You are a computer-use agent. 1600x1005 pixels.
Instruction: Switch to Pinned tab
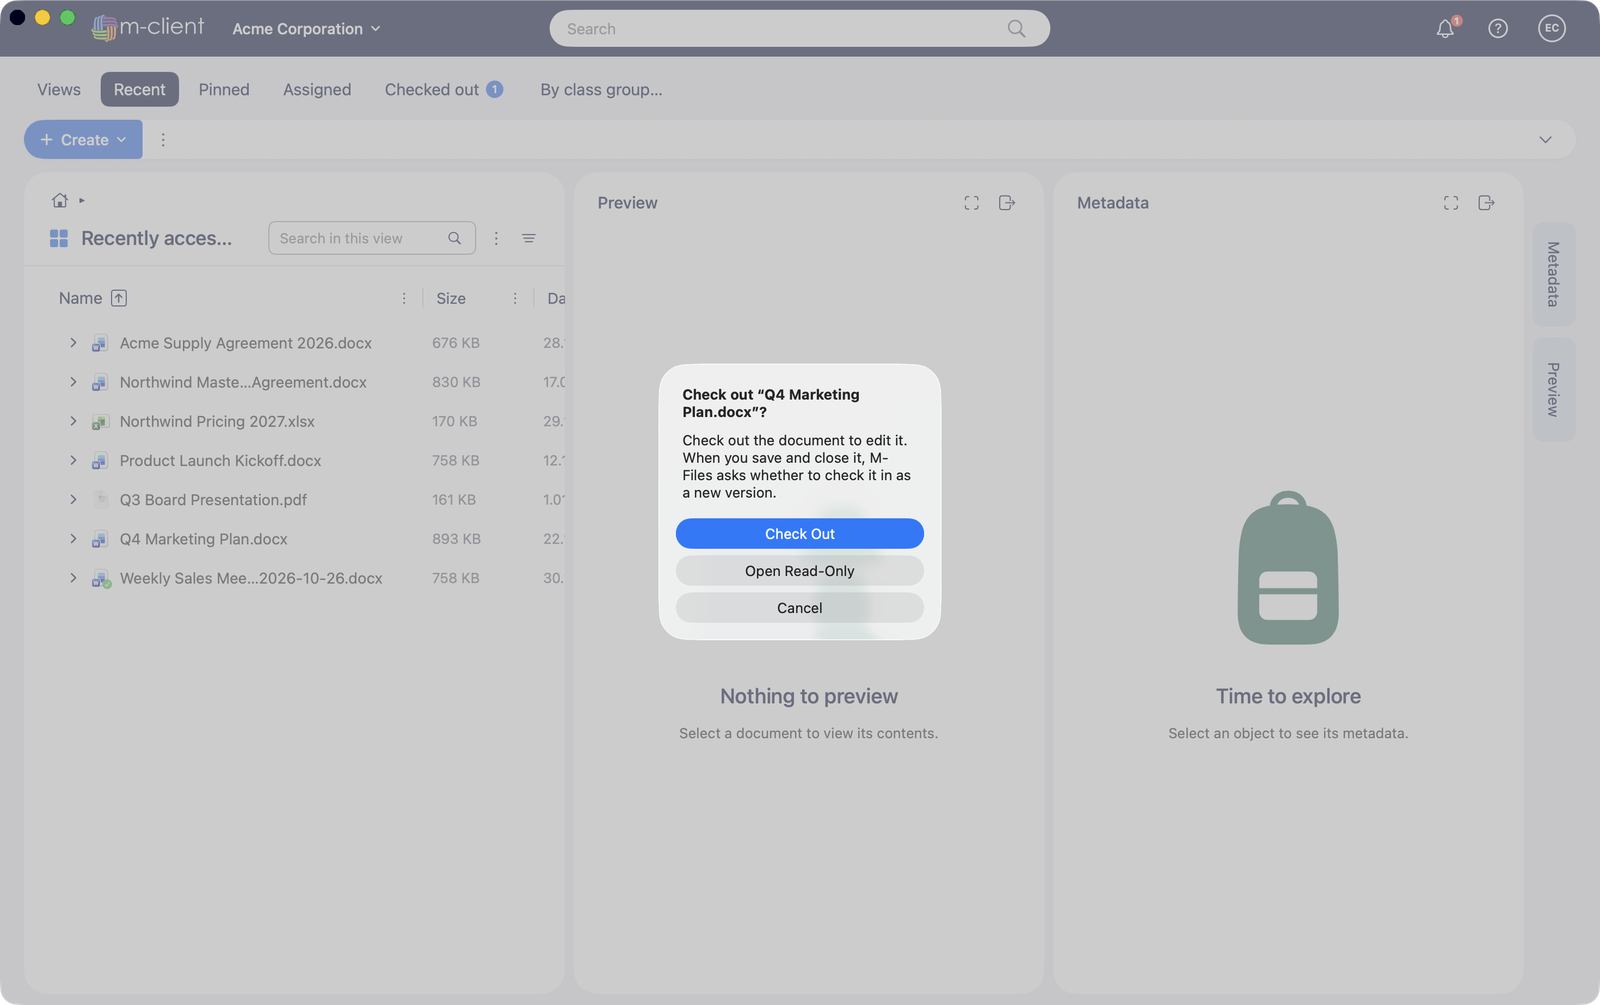224,89
